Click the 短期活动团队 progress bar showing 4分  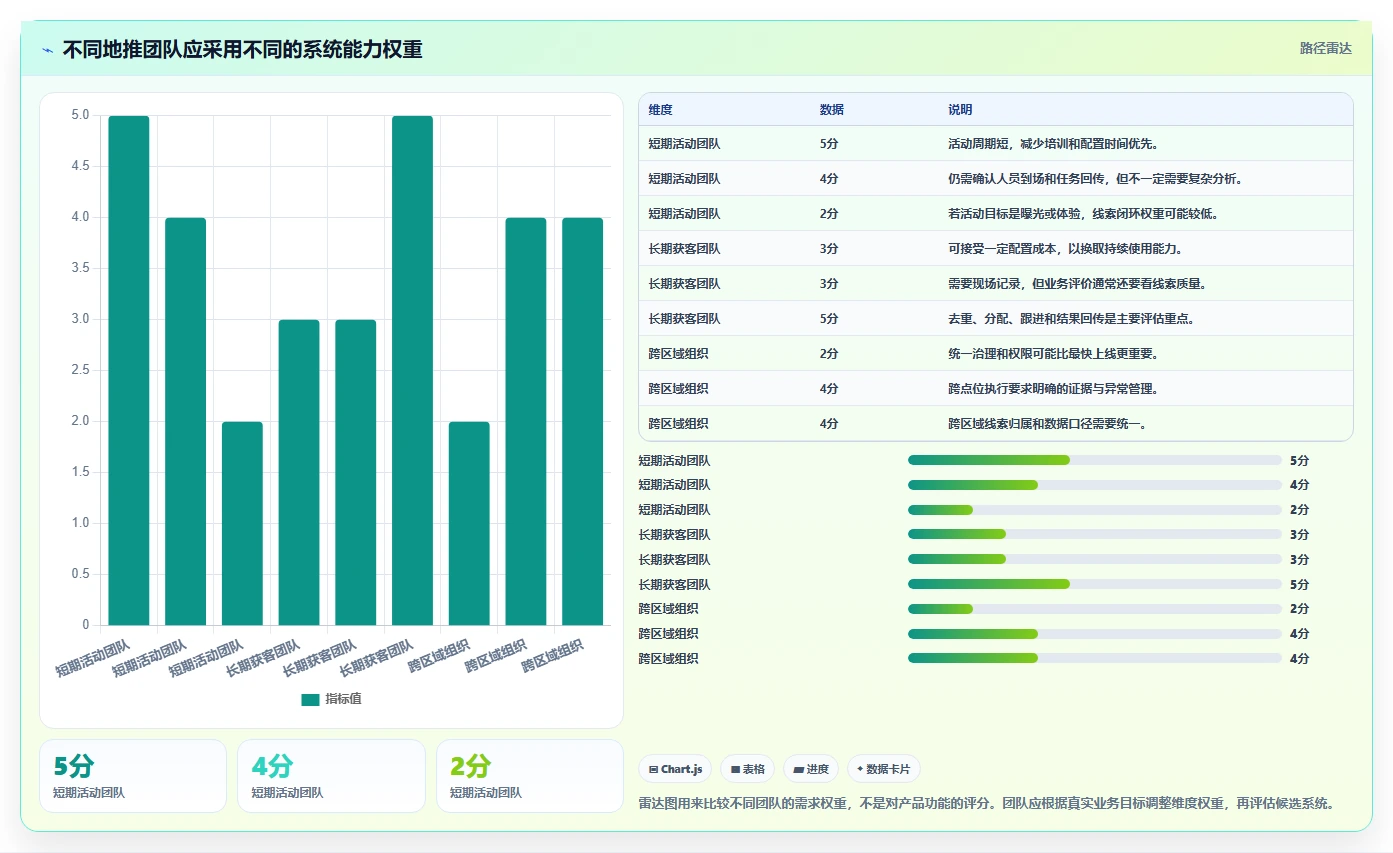click(x=1095, y=485)
